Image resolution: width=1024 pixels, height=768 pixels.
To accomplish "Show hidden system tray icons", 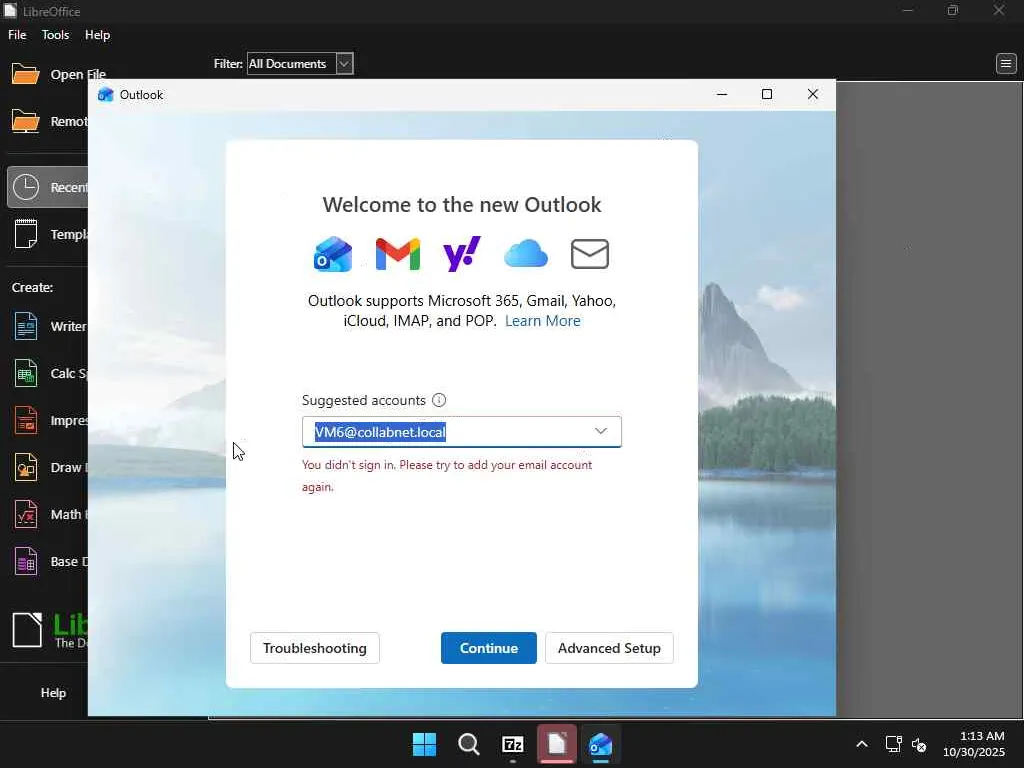I will pyautogui.click(x=862, y=744).
